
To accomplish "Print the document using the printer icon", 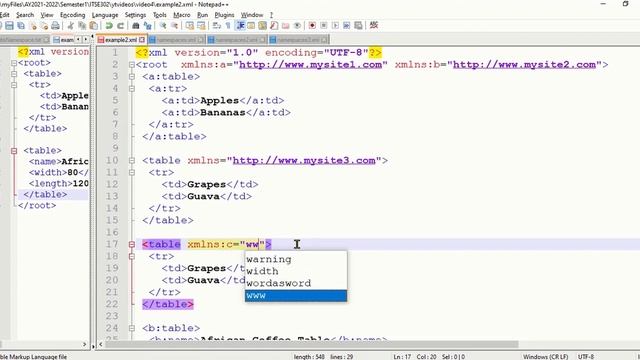I will (x=55, y=26).
